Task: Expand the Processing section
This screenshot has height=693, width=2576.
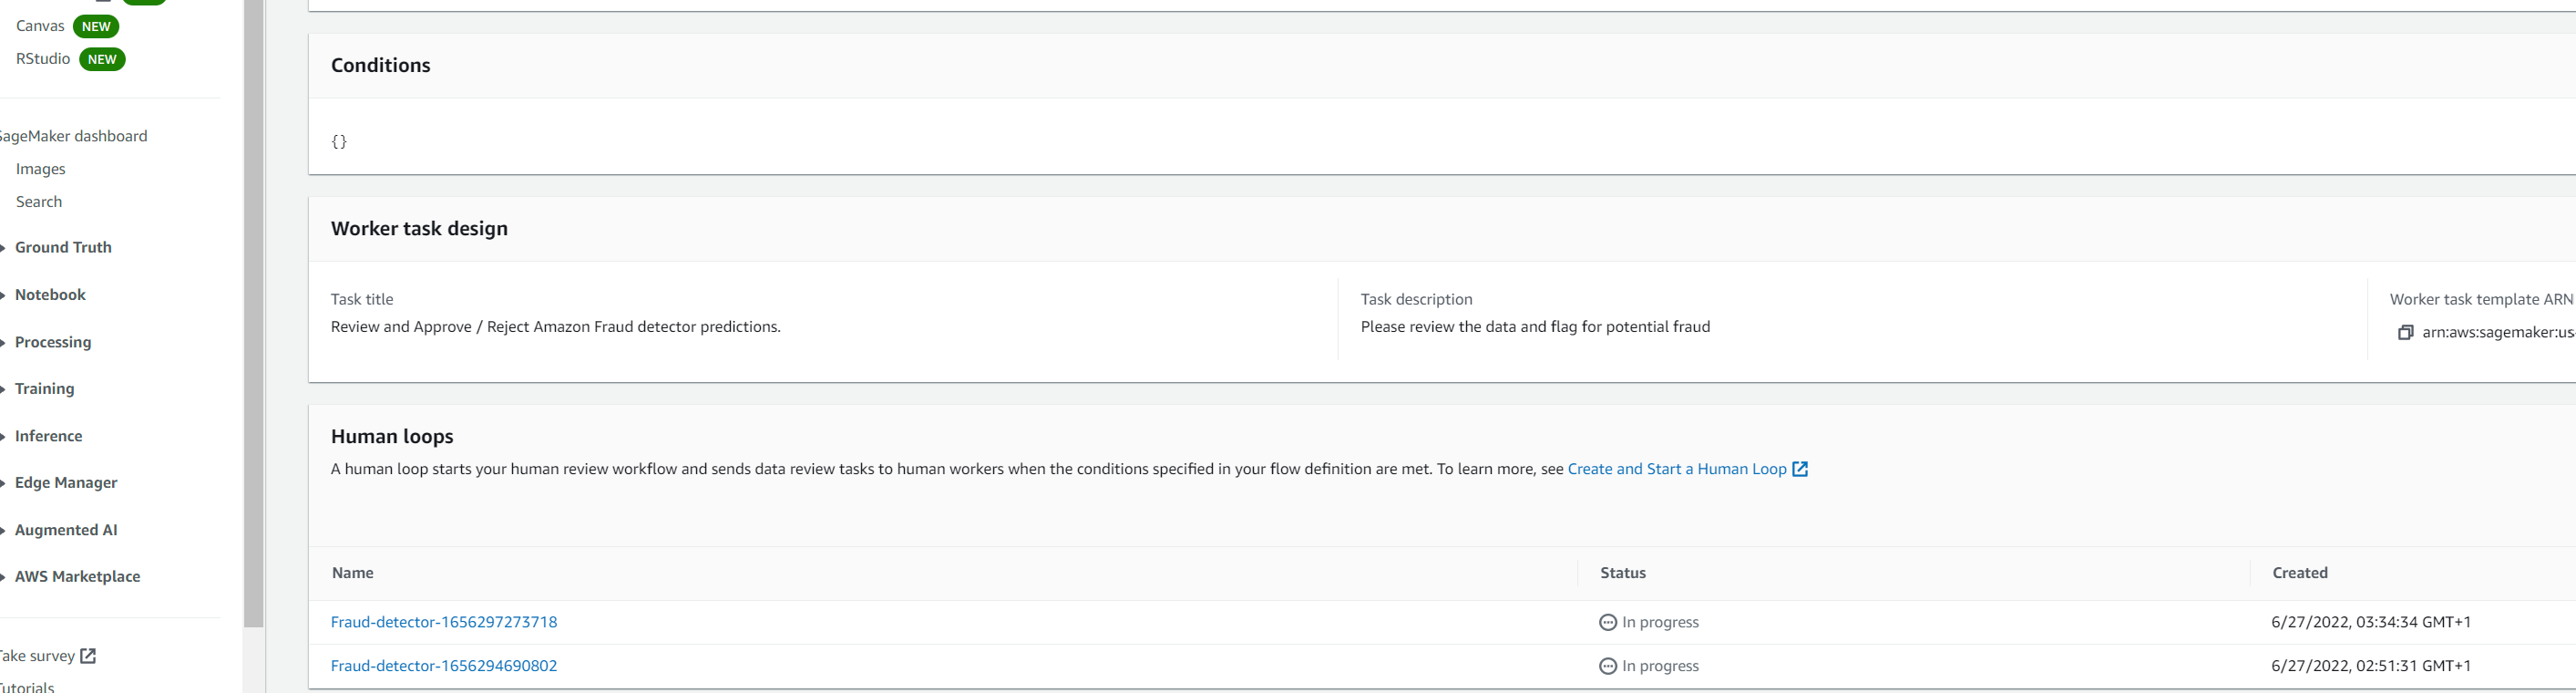Action: pyautogui.click(x=52, y=342)
